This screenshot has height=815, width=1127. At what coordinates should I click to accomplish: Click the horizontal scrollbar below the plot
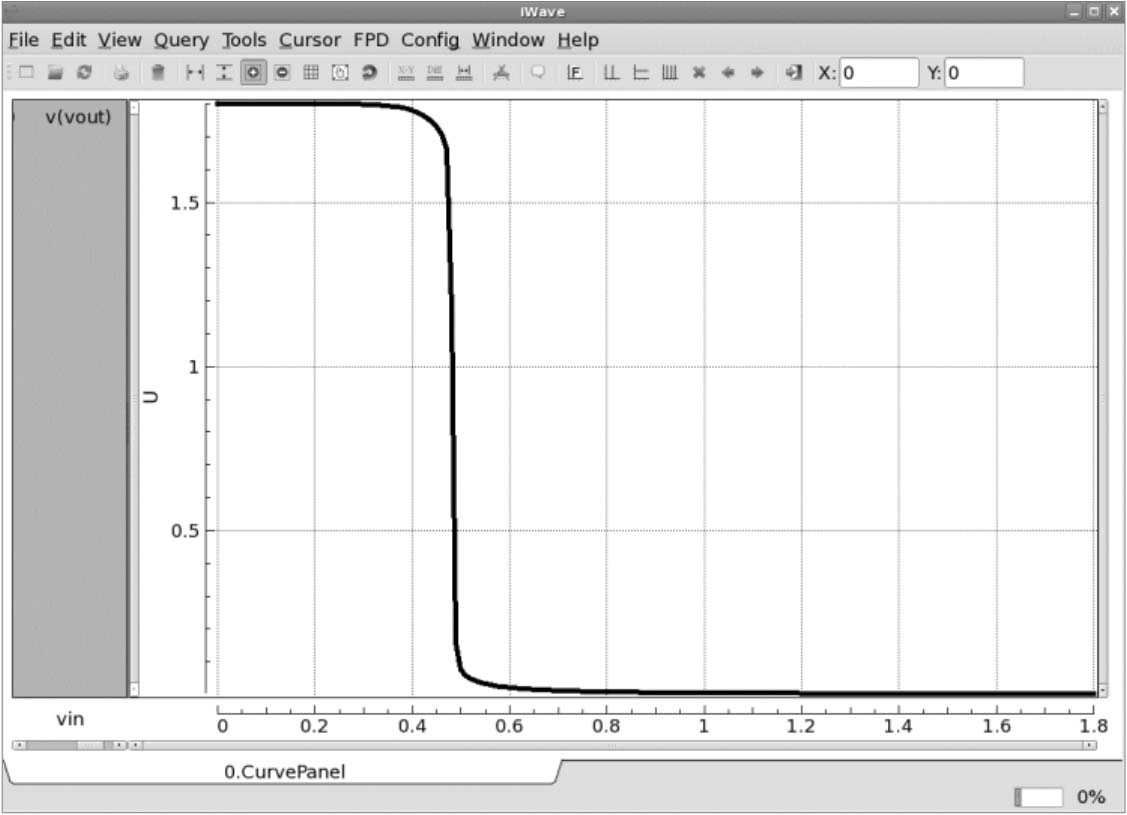tap(612, 745)
